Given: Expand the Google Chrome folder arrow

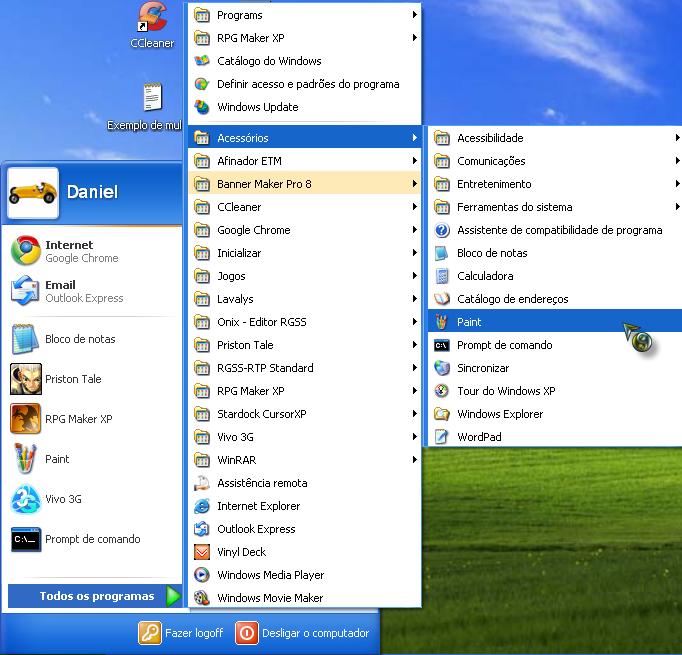Looking at the screenshot, I should click(415, 230).
